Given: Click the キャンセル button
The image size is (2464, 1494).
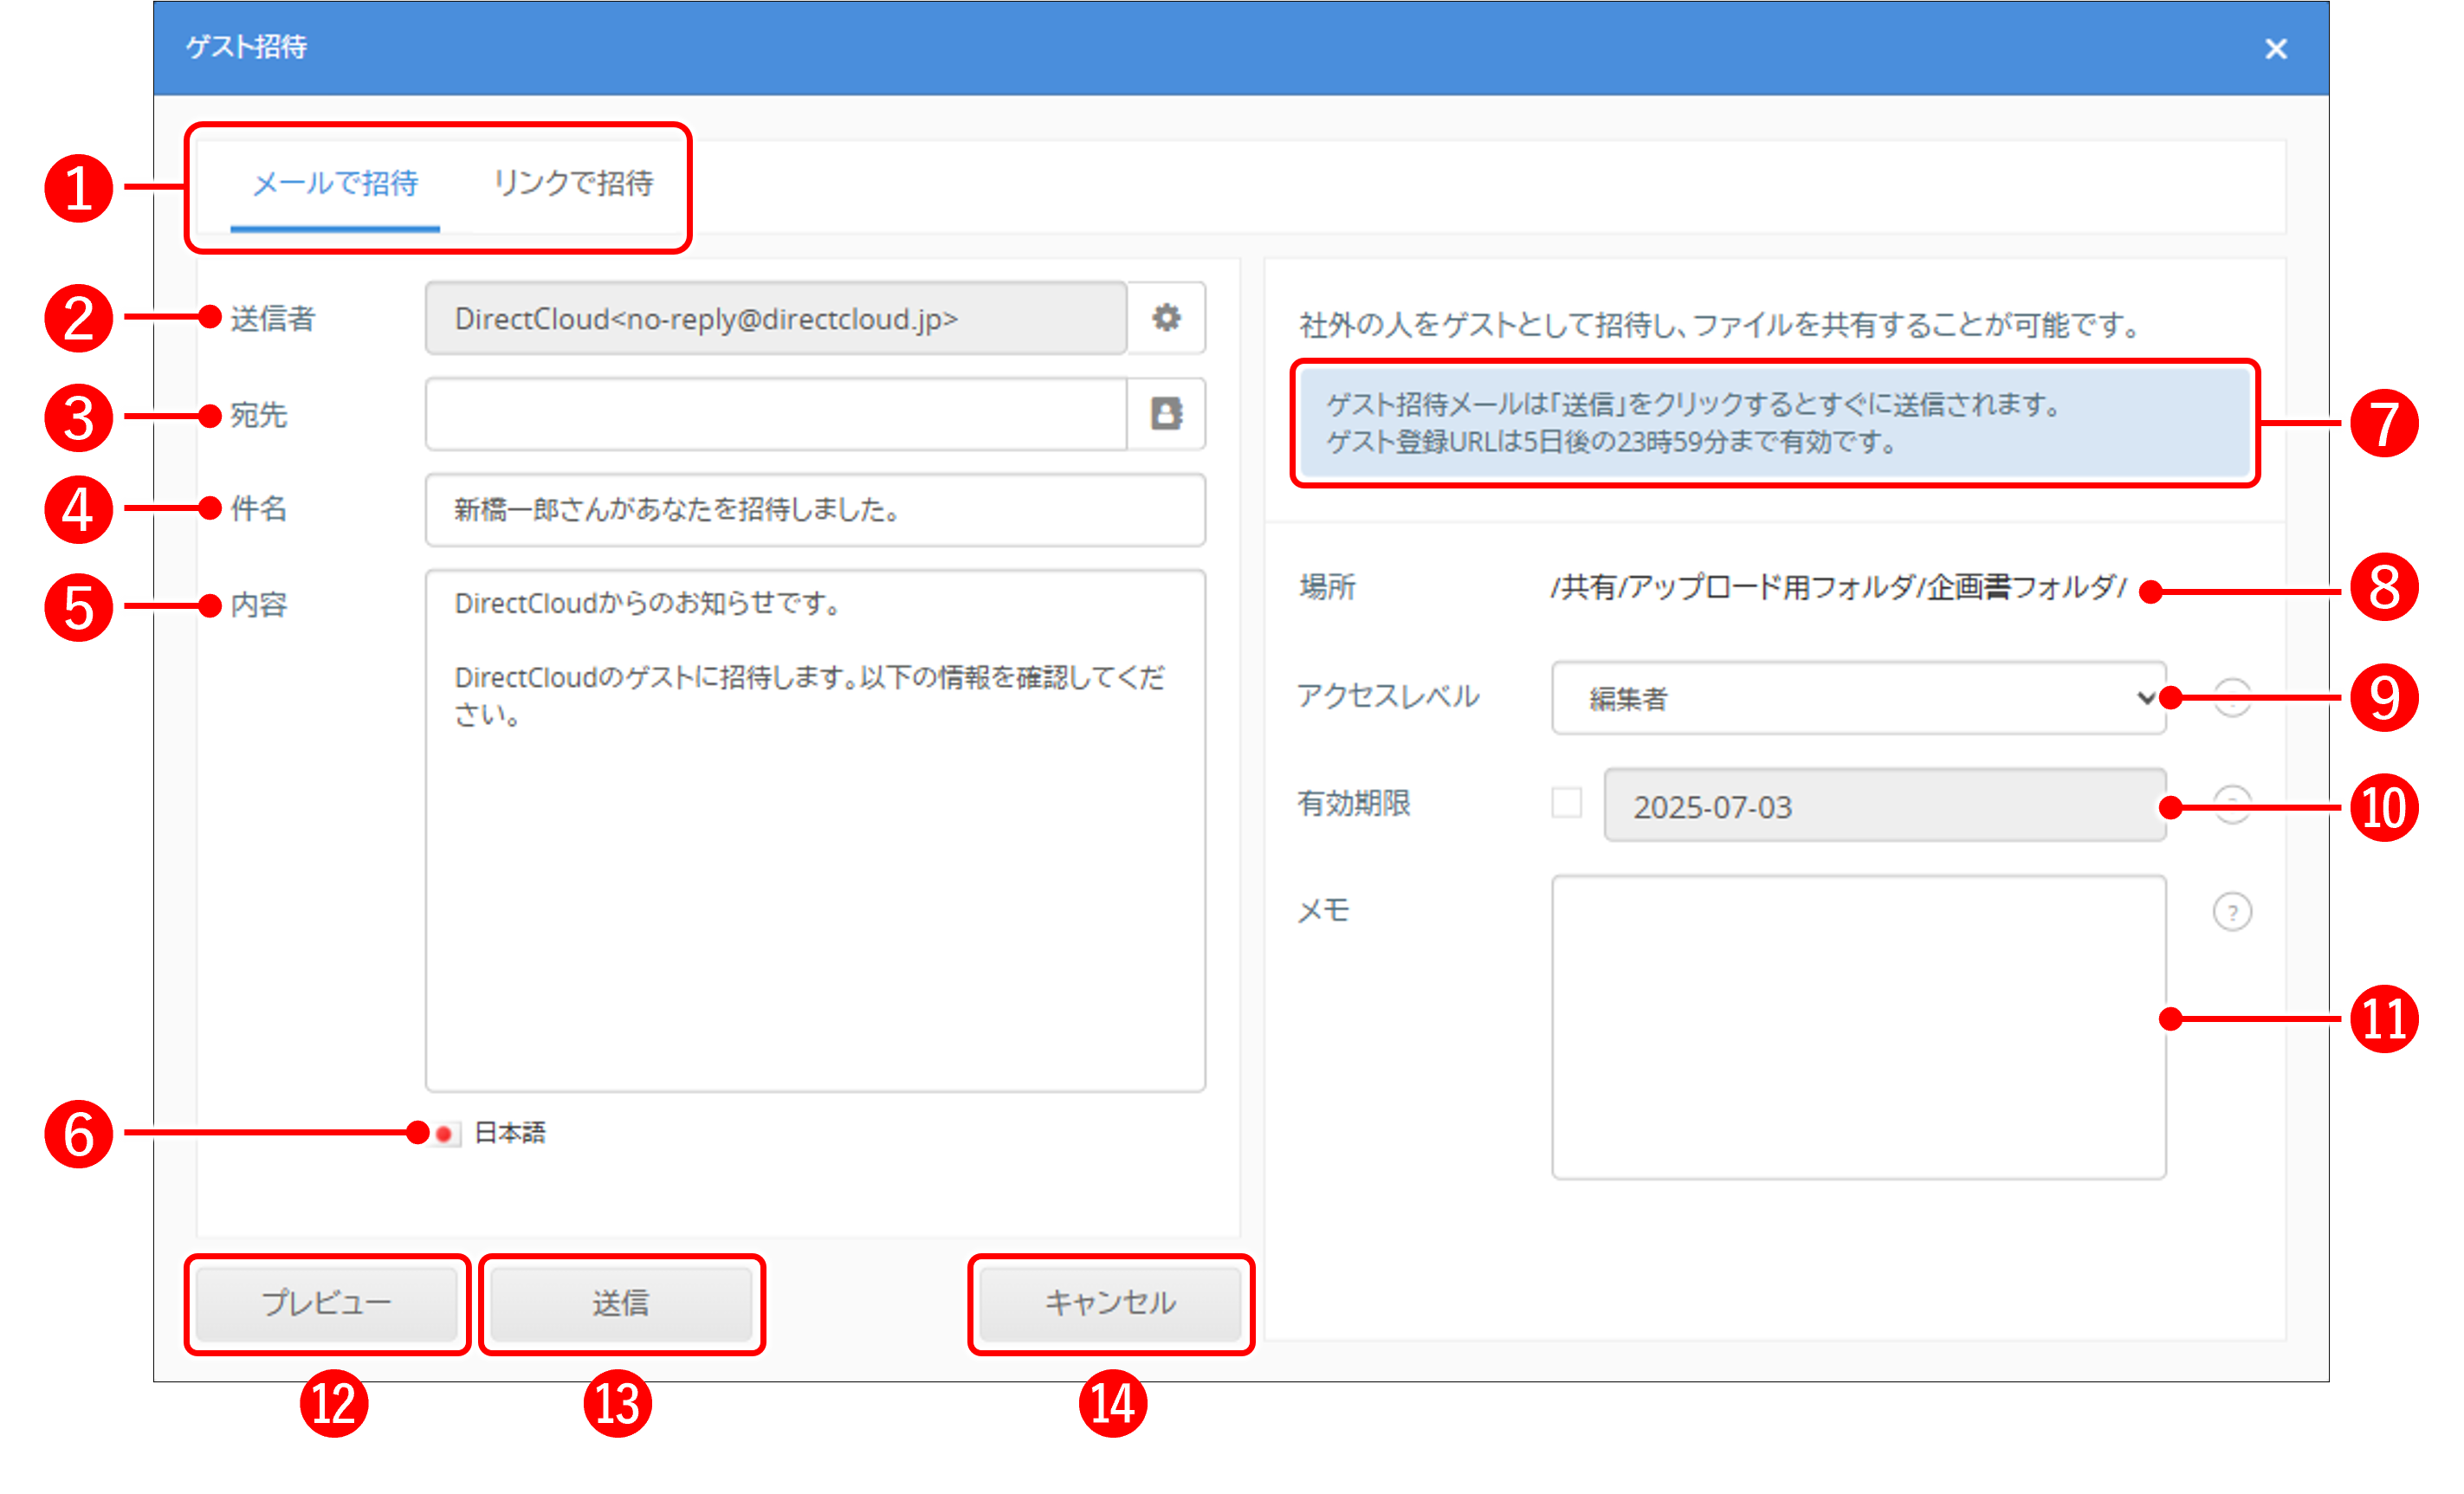Looking at the screenshot, I should 1110,1302.
